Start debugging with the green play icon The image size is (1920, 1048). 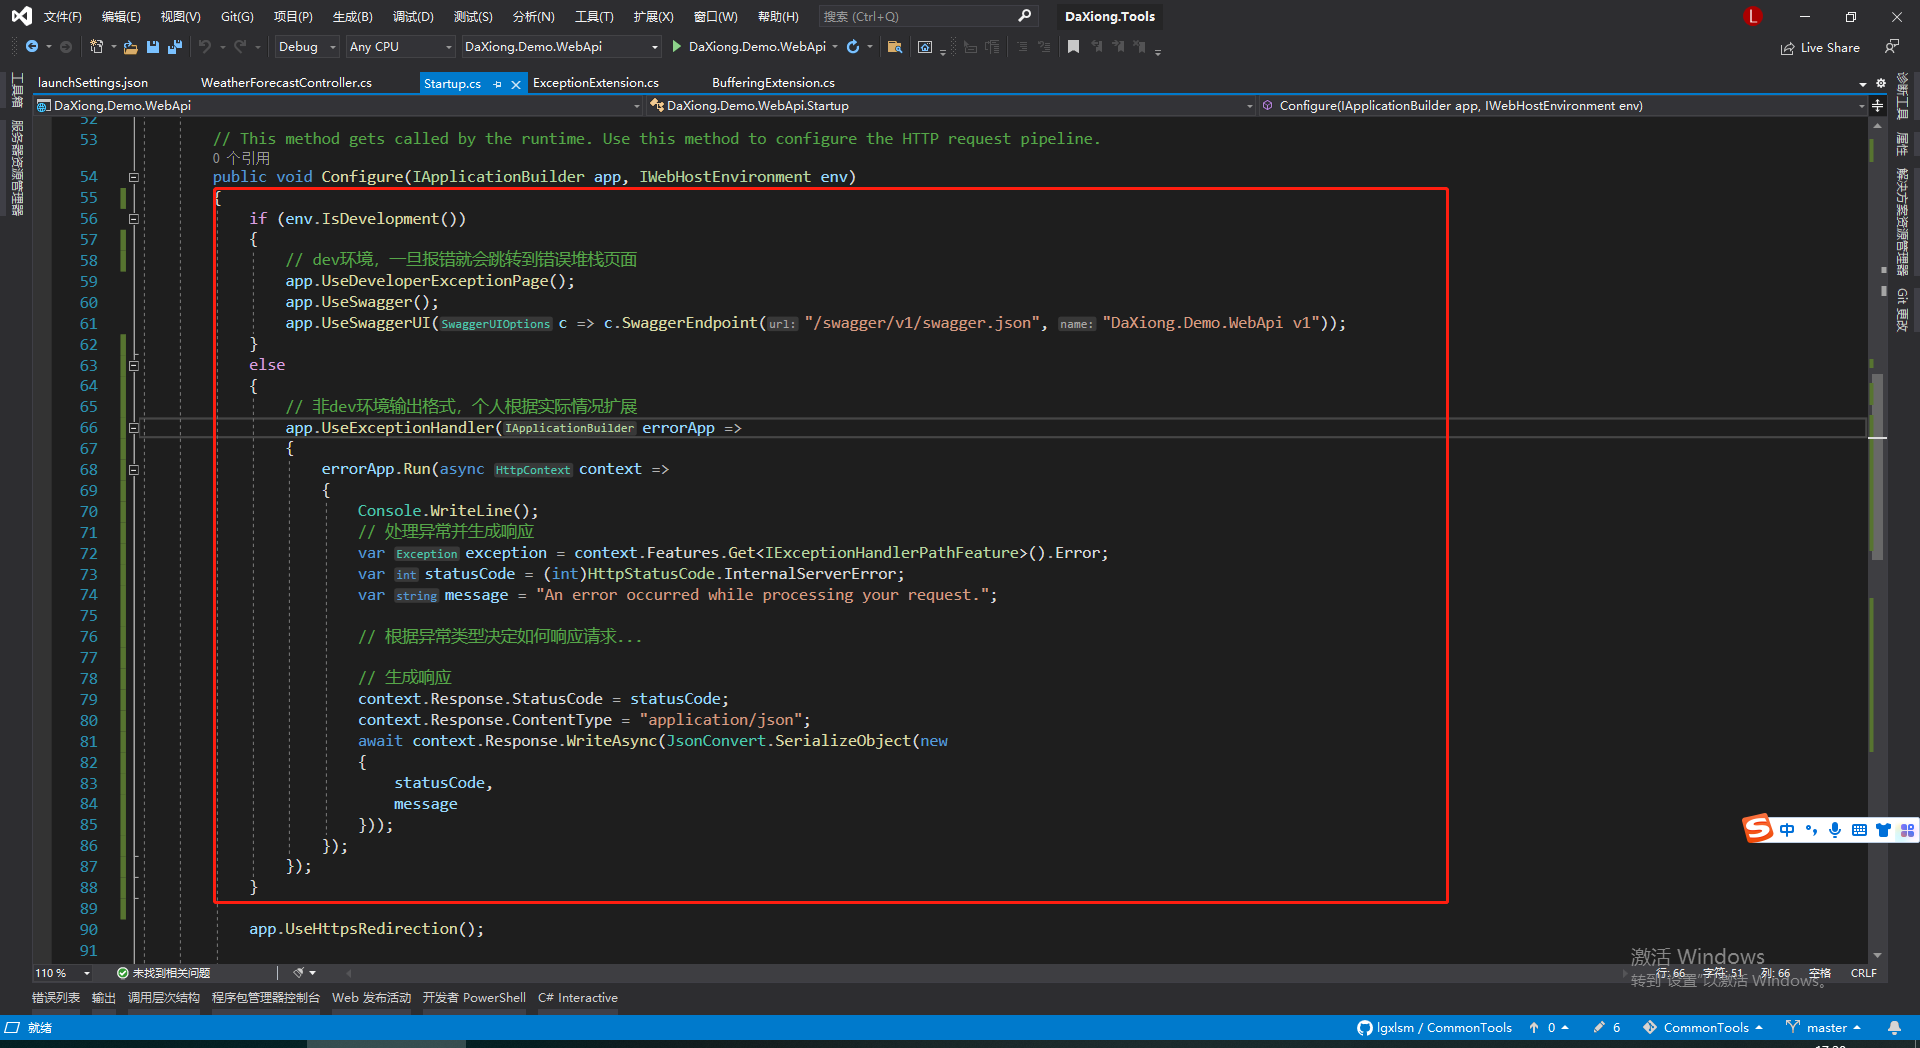677,46
